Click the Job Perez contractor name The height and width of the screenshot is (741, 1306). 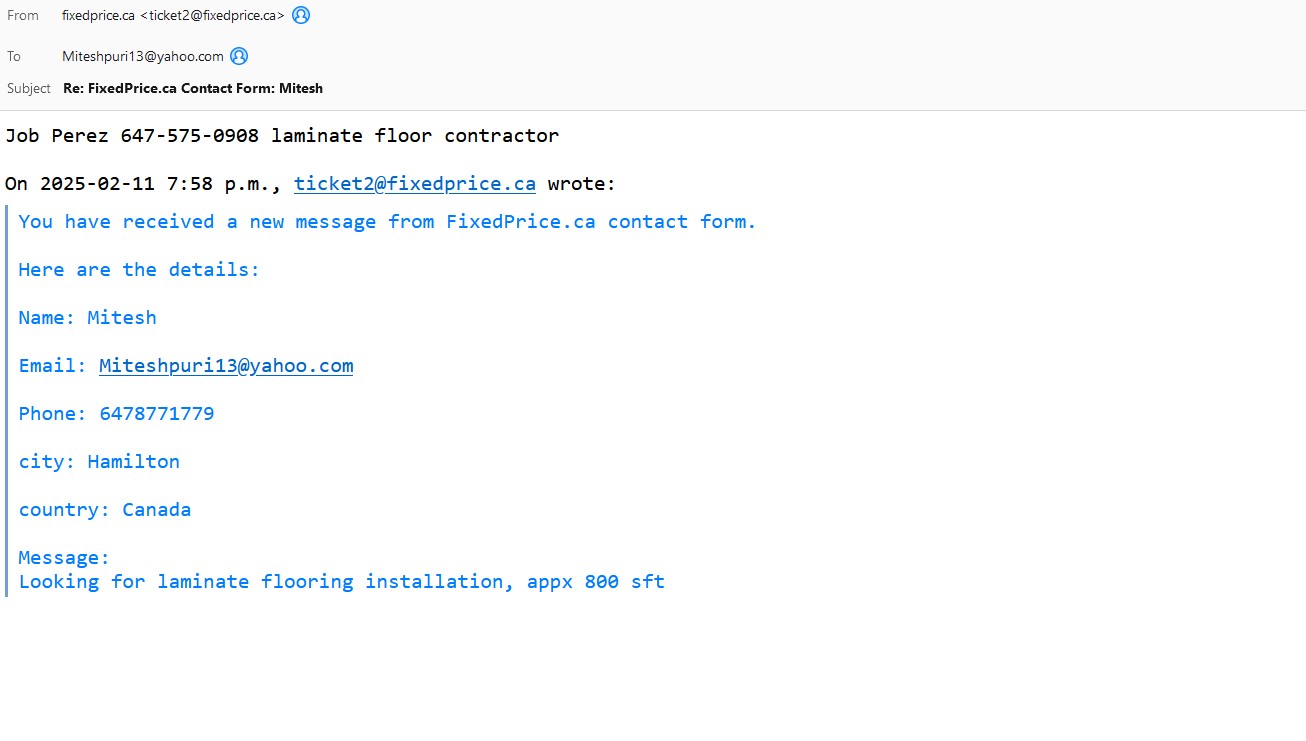(57, 136)
